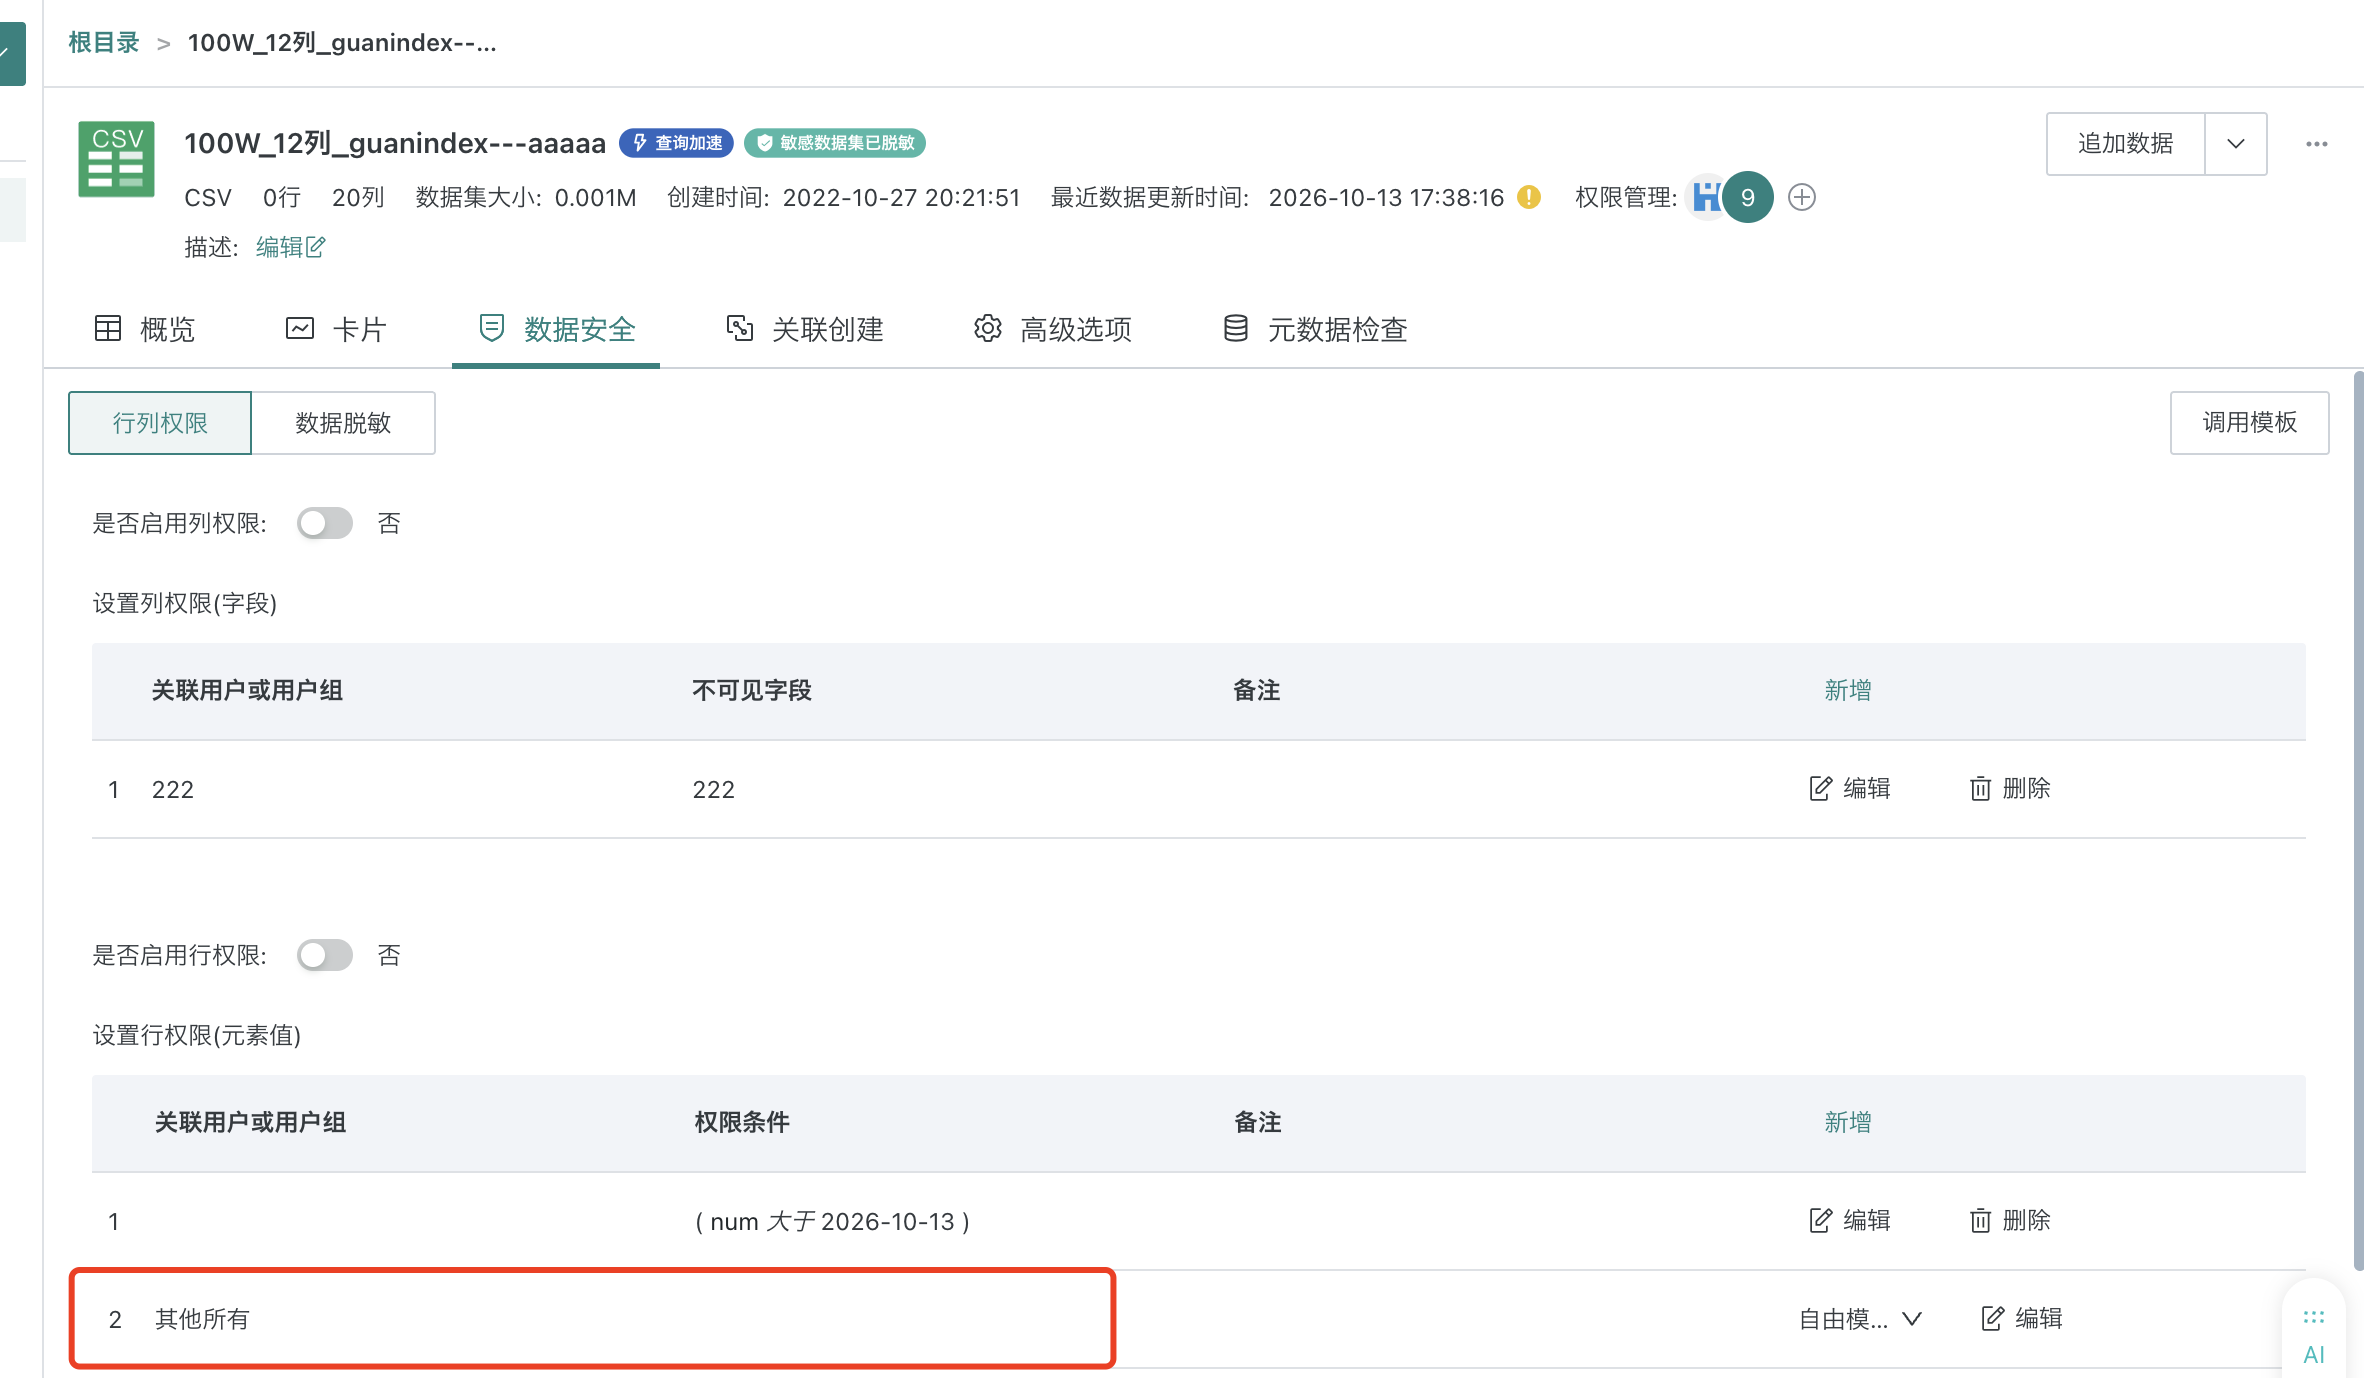The image size is (2364, 1378).
Task: Click the 调用模板 button
Action: click(2250, 423)
